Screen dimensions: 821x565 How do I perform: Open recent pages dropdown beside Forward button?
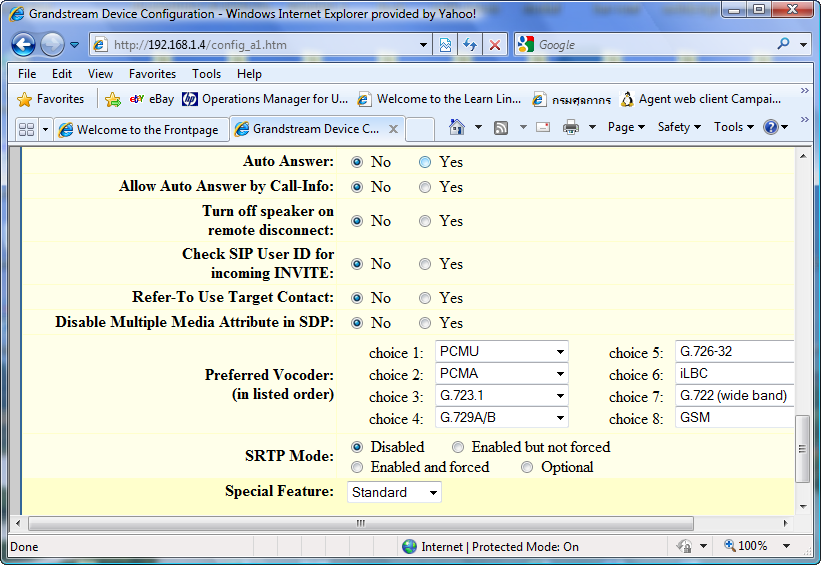coord(74,45)
